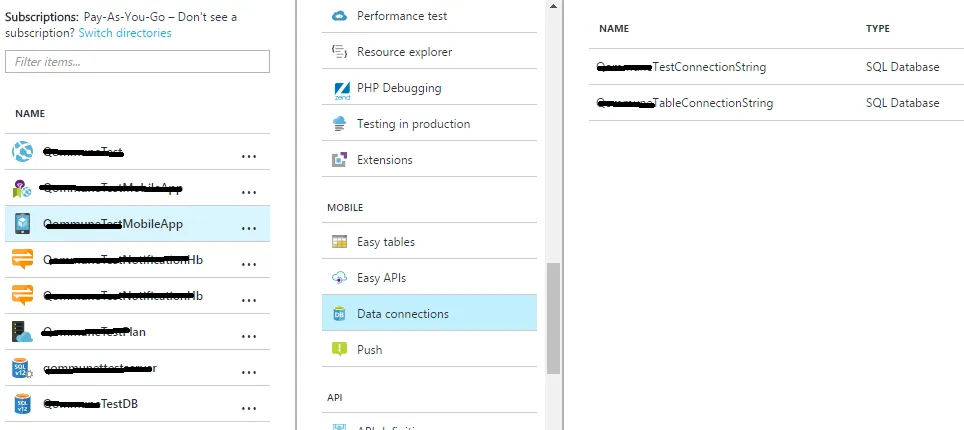Open more options for highlighted TestMobileApp row
Screen dimensions: 964x430
point(249,225)
